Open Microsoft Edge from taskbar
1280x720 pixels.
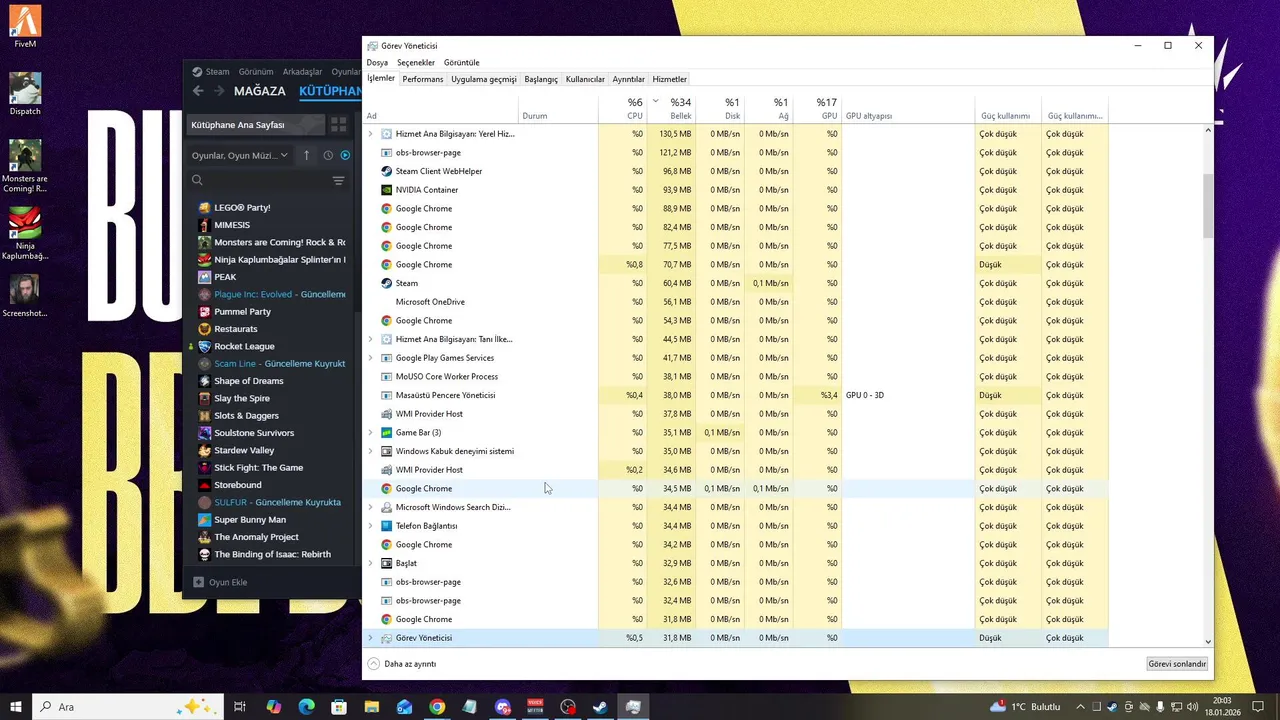306,707
